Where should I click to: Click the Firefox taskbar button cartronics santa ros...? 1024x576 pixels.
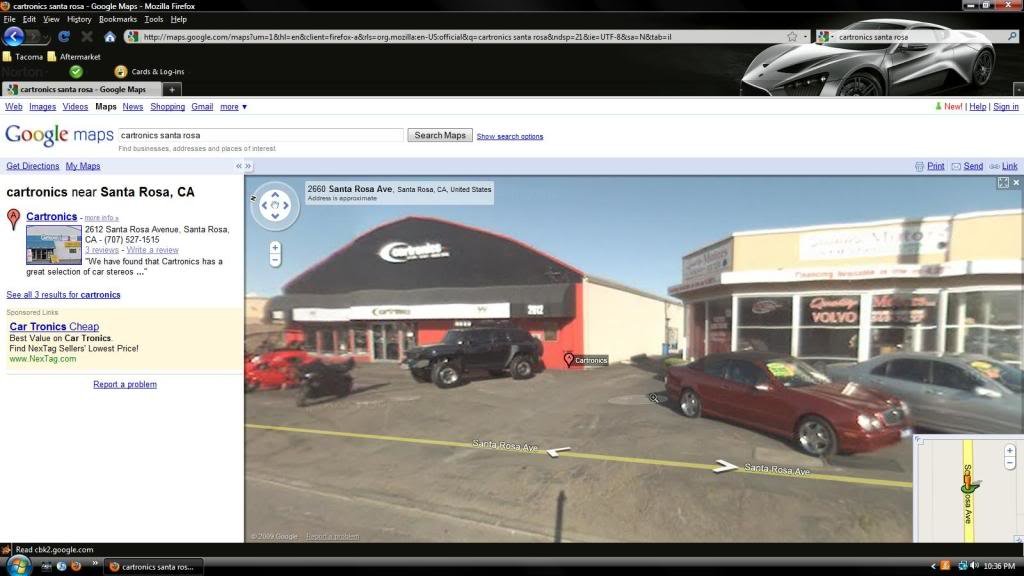point(154,566)
